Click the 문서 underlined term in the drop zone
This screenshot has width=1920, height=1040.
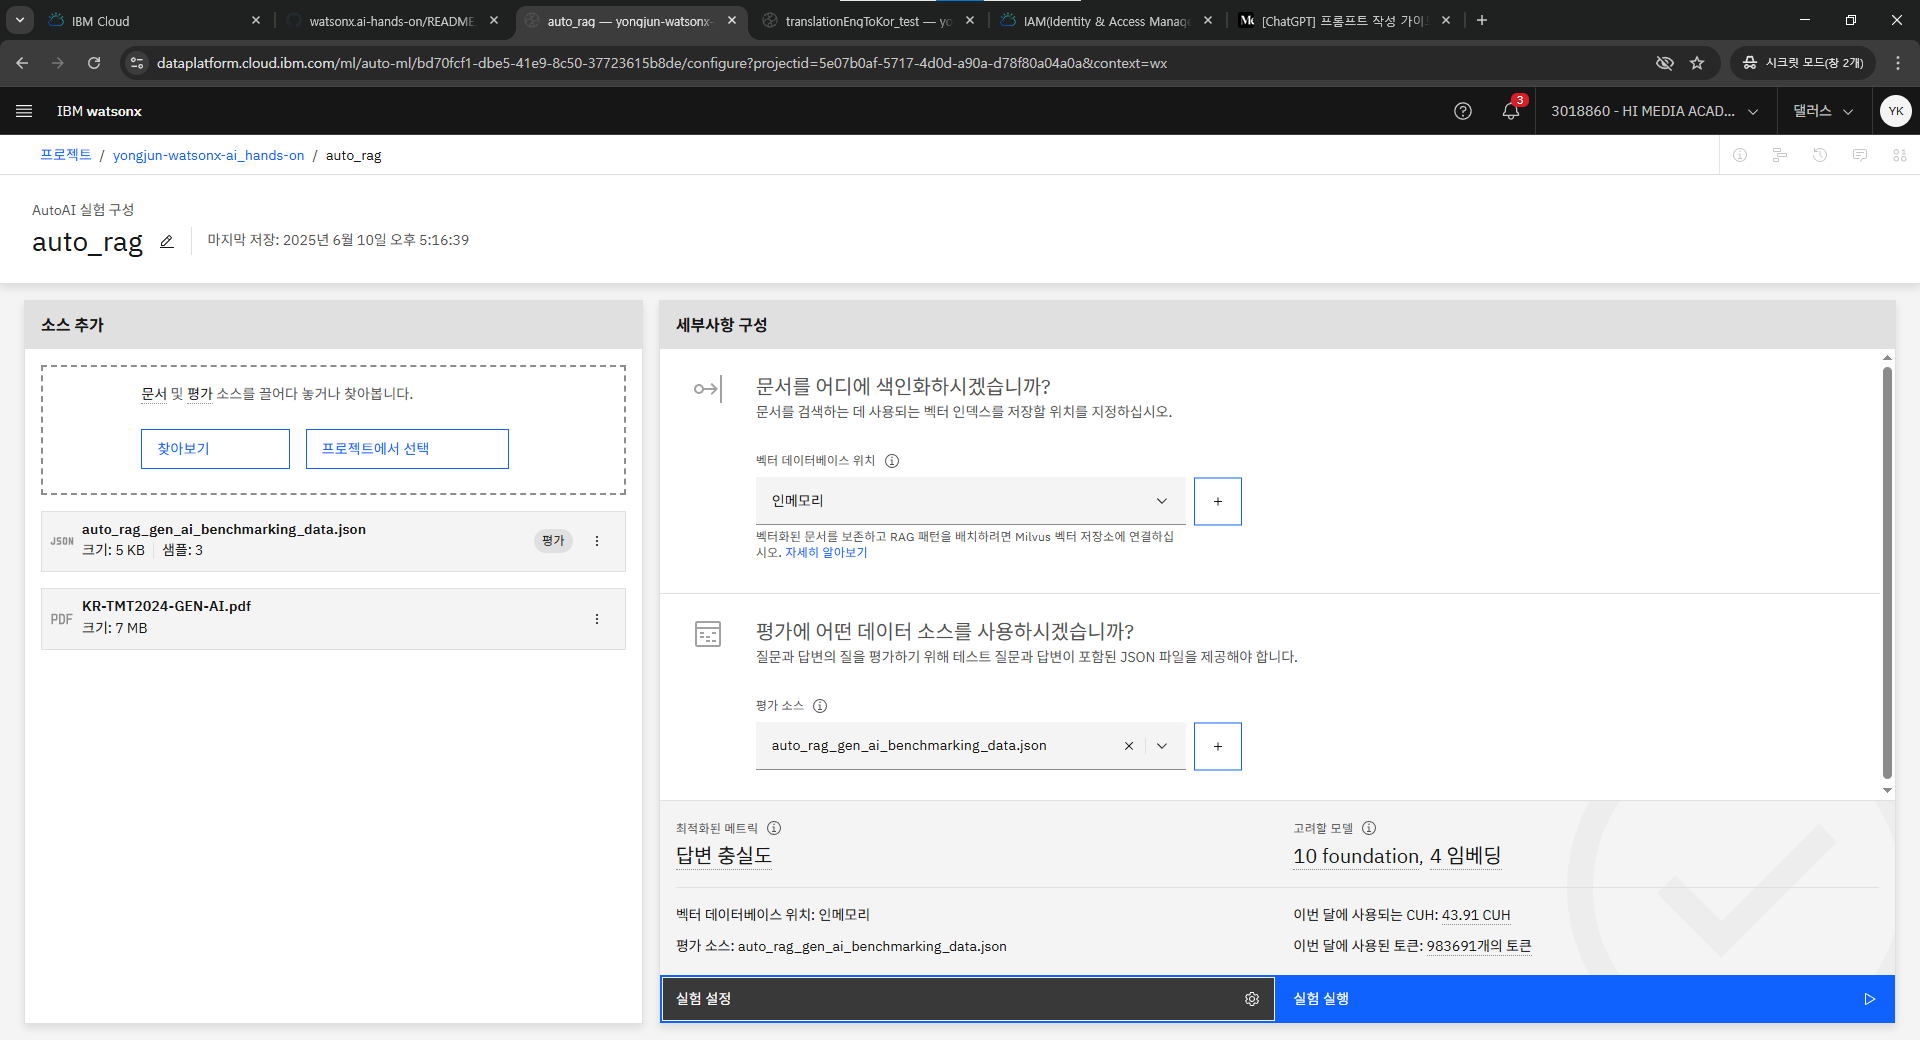(x=154, y=394)
